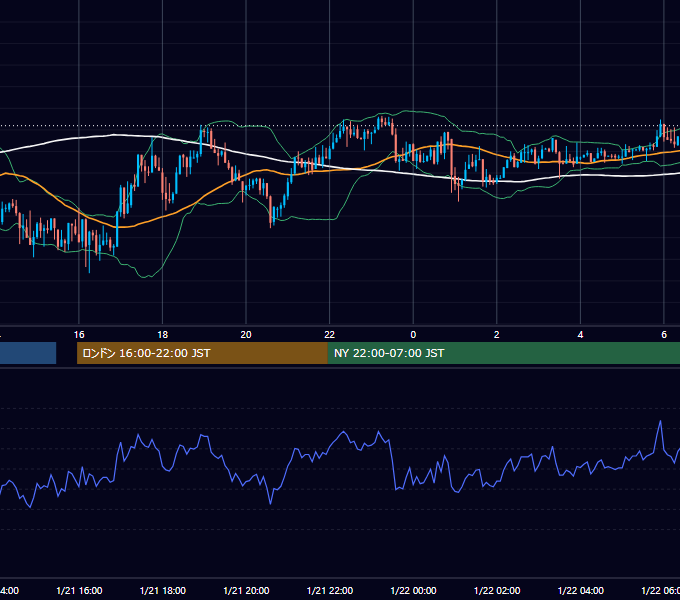Click hour label 16 on the price axis
This screenshot has height=600, width=680.
(x=79, y=335)
